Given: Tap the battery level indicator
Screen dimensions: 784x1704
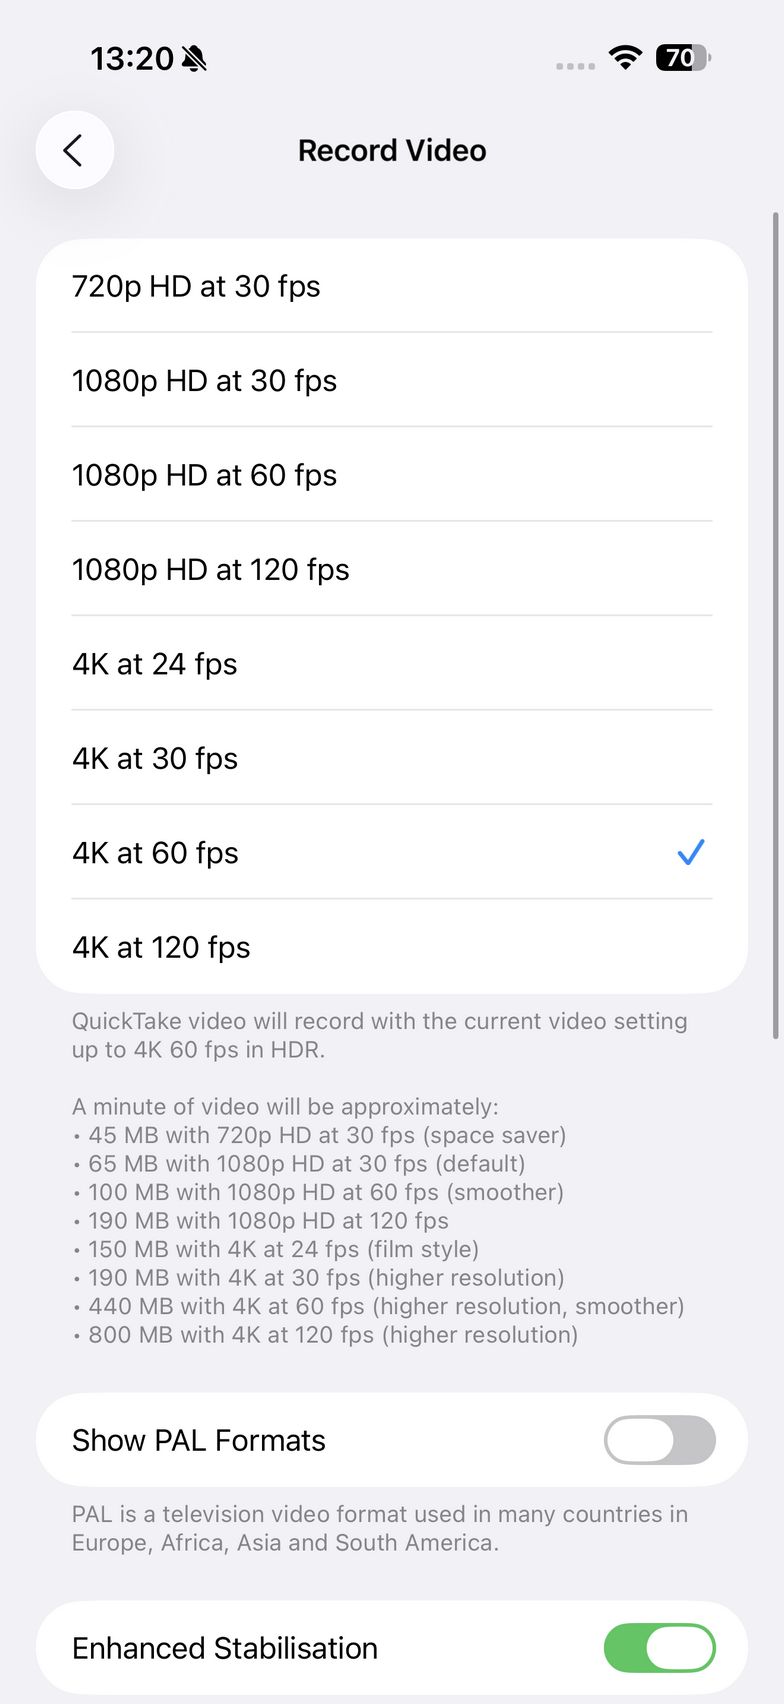Looking at the screenshot, I should click(682, 58).
